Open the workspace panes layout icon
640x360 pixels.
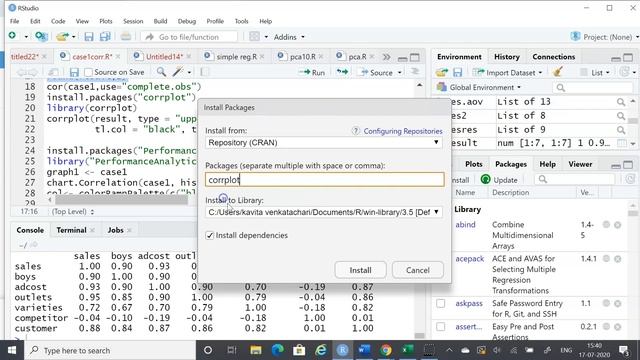(x=254, y=37)
